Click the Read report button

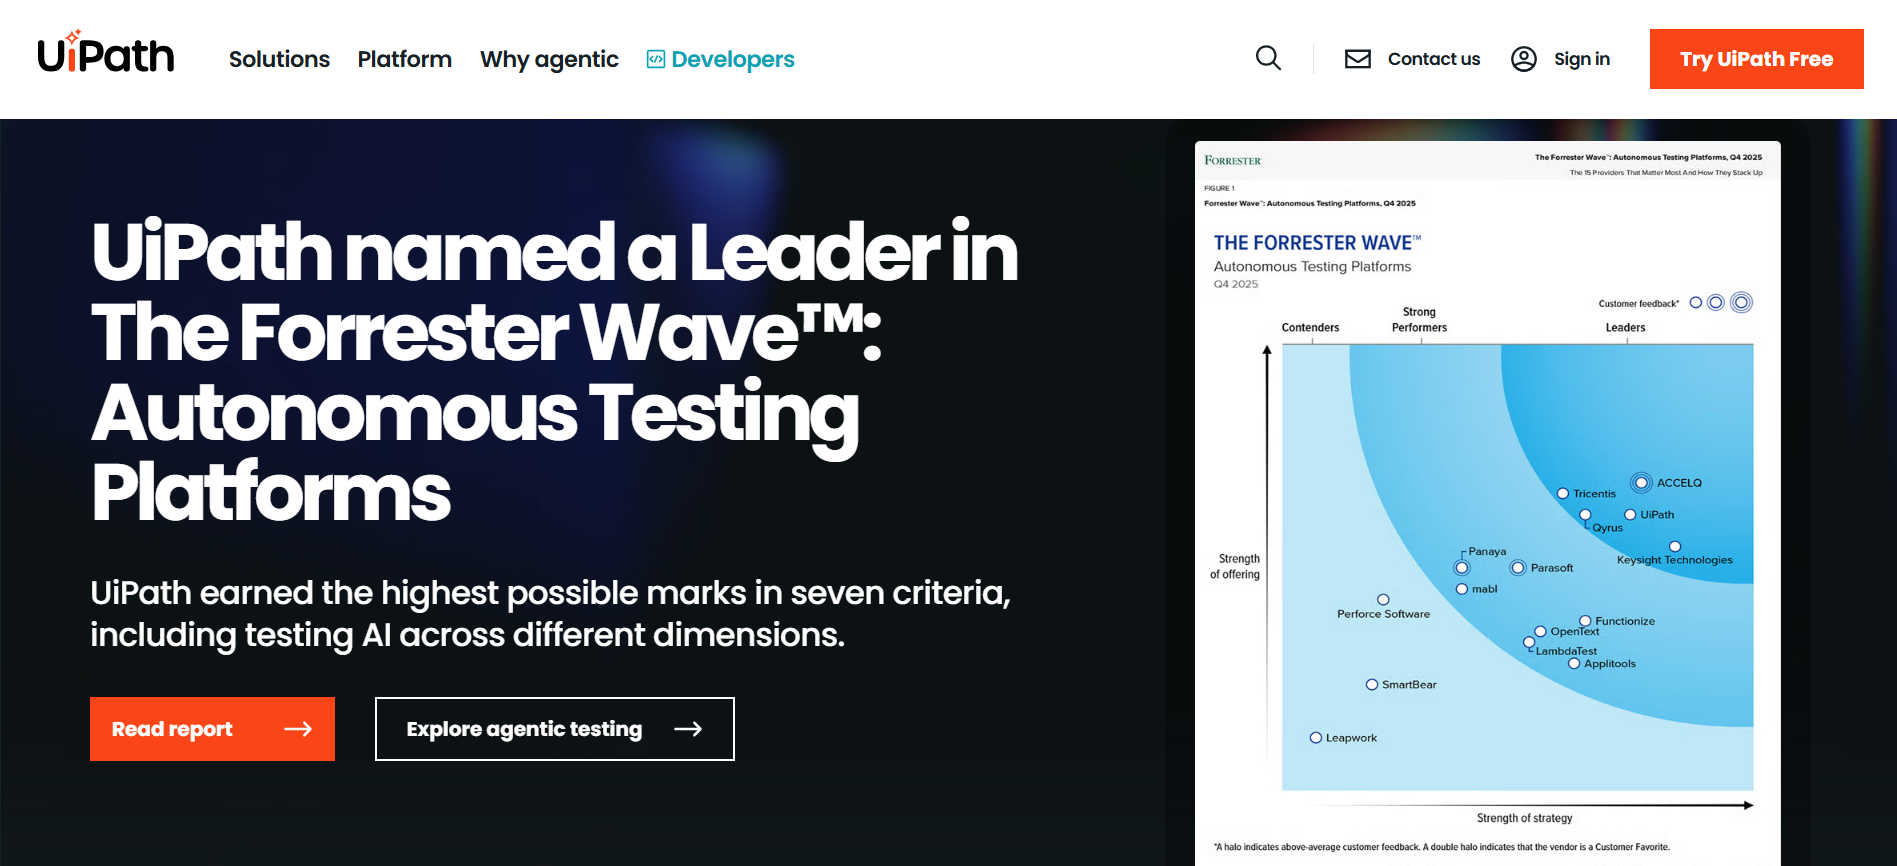212,729
